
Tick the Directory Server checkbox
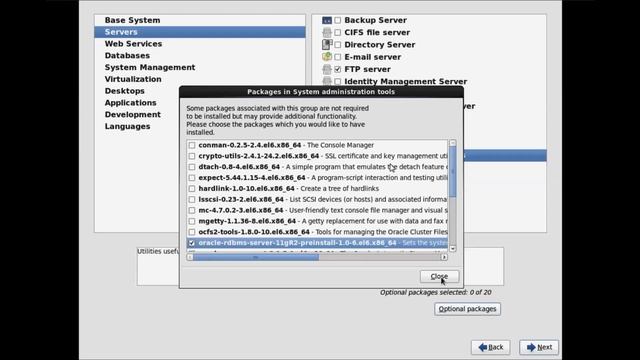pyautogui.click(x=338, y=44)
